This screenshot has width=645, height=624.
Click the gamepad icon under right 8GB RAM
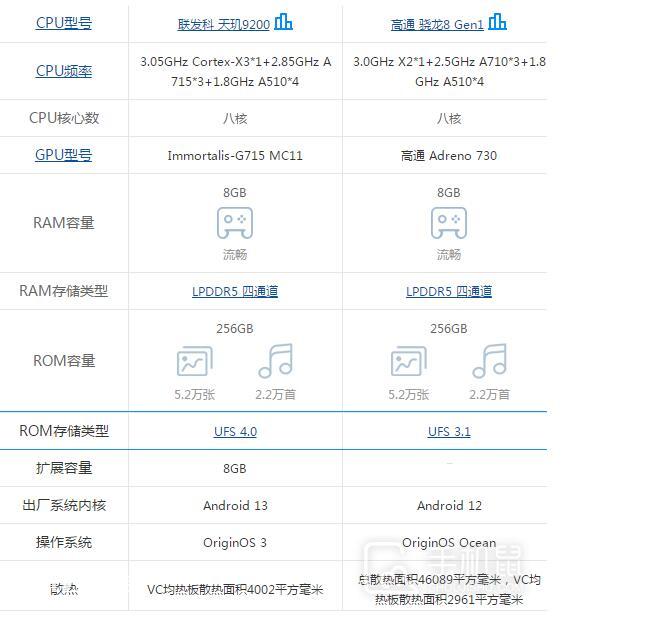[x=449, y=223]
